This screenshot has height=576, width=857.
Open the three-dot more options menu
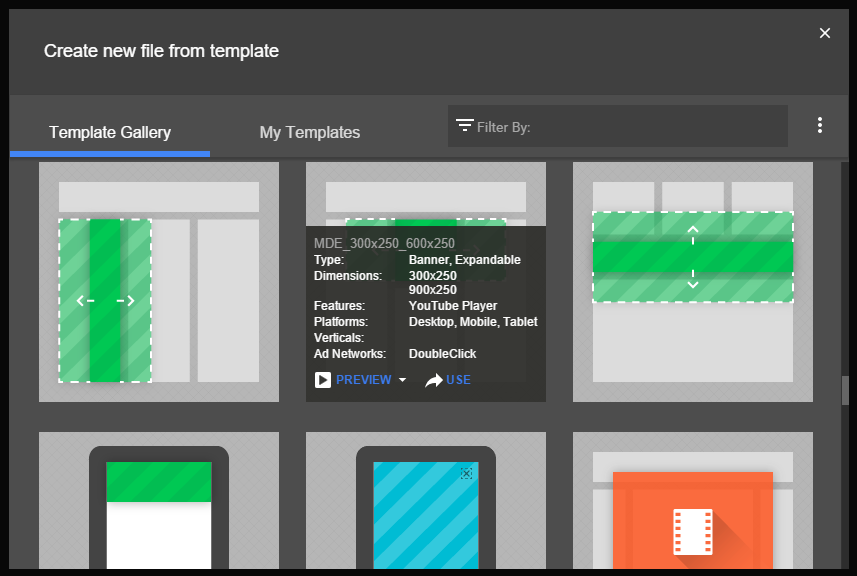[820, 126]
